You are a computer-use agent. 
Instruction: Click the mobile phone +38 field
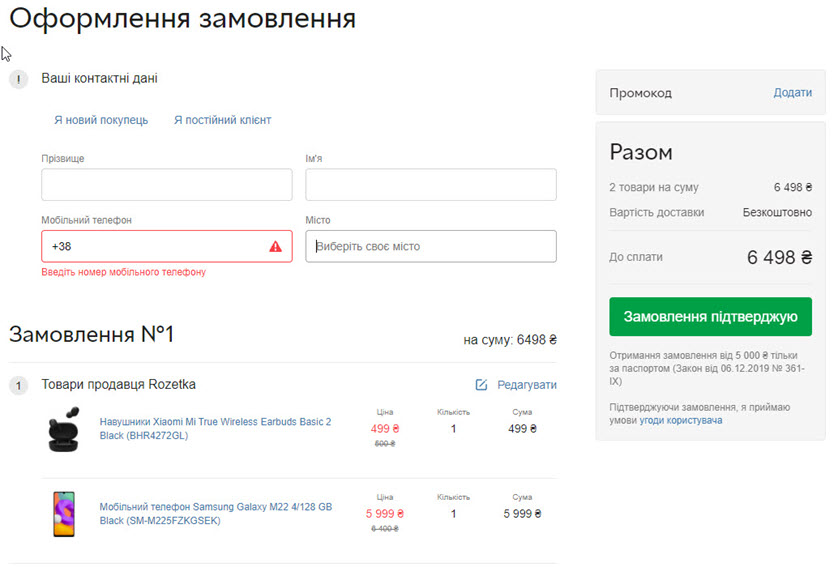(x=167, y=246)
